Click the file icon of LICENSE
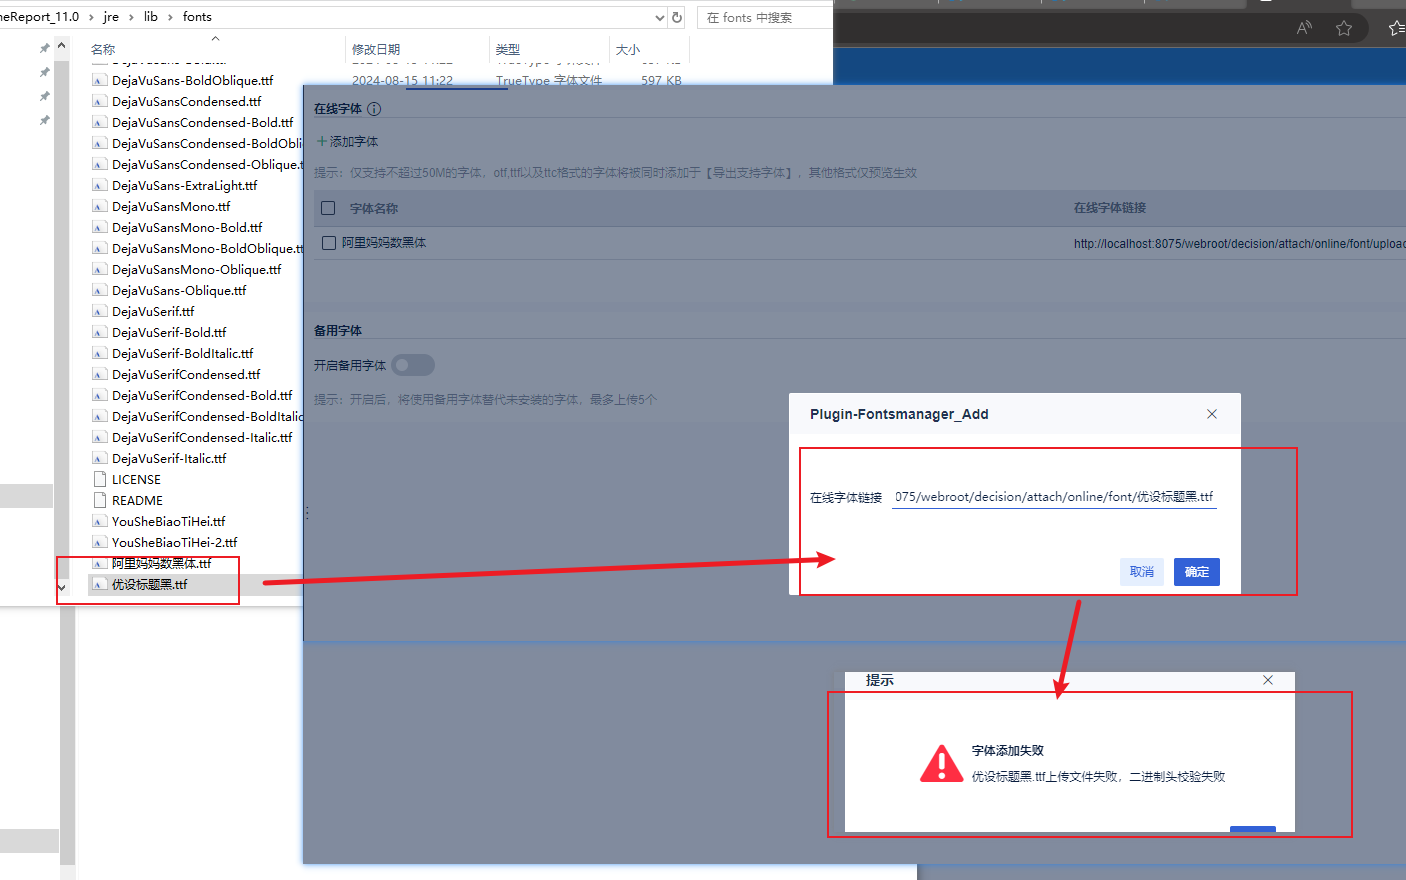1406x880 pixels. coord(99,479)
